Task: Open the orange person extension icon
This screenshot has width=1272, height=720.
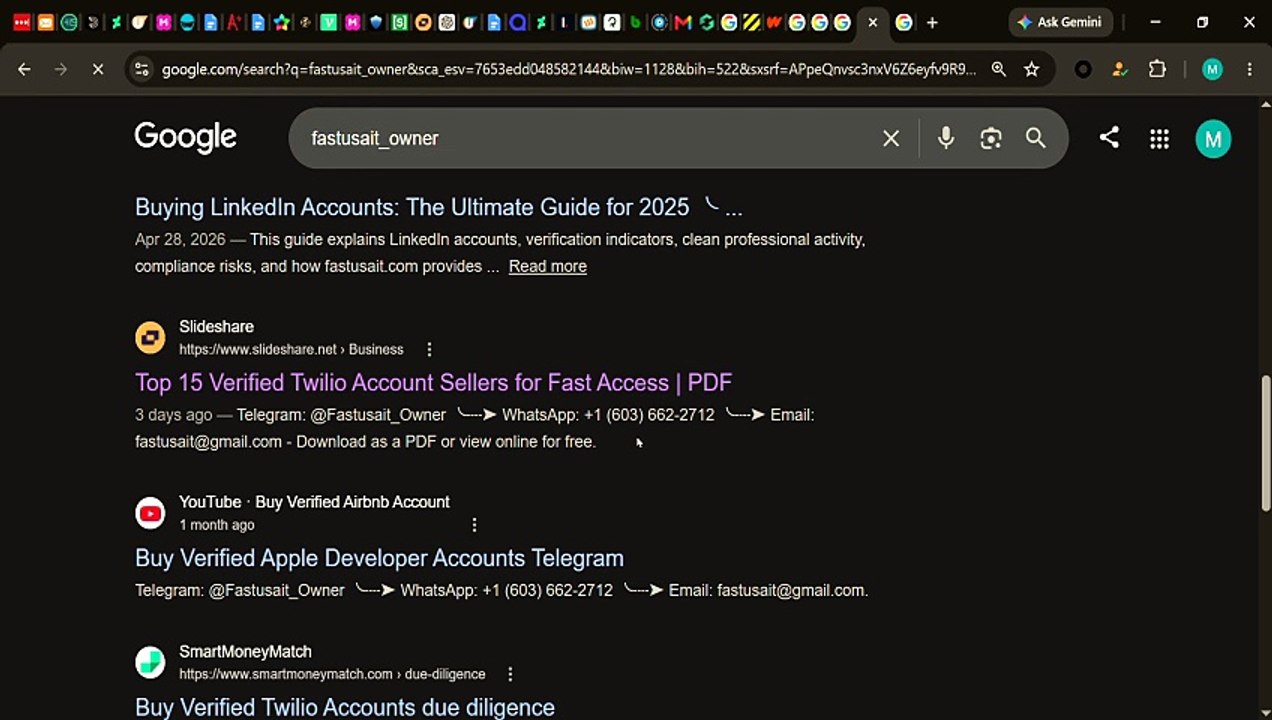Action: coord(1120,69)
